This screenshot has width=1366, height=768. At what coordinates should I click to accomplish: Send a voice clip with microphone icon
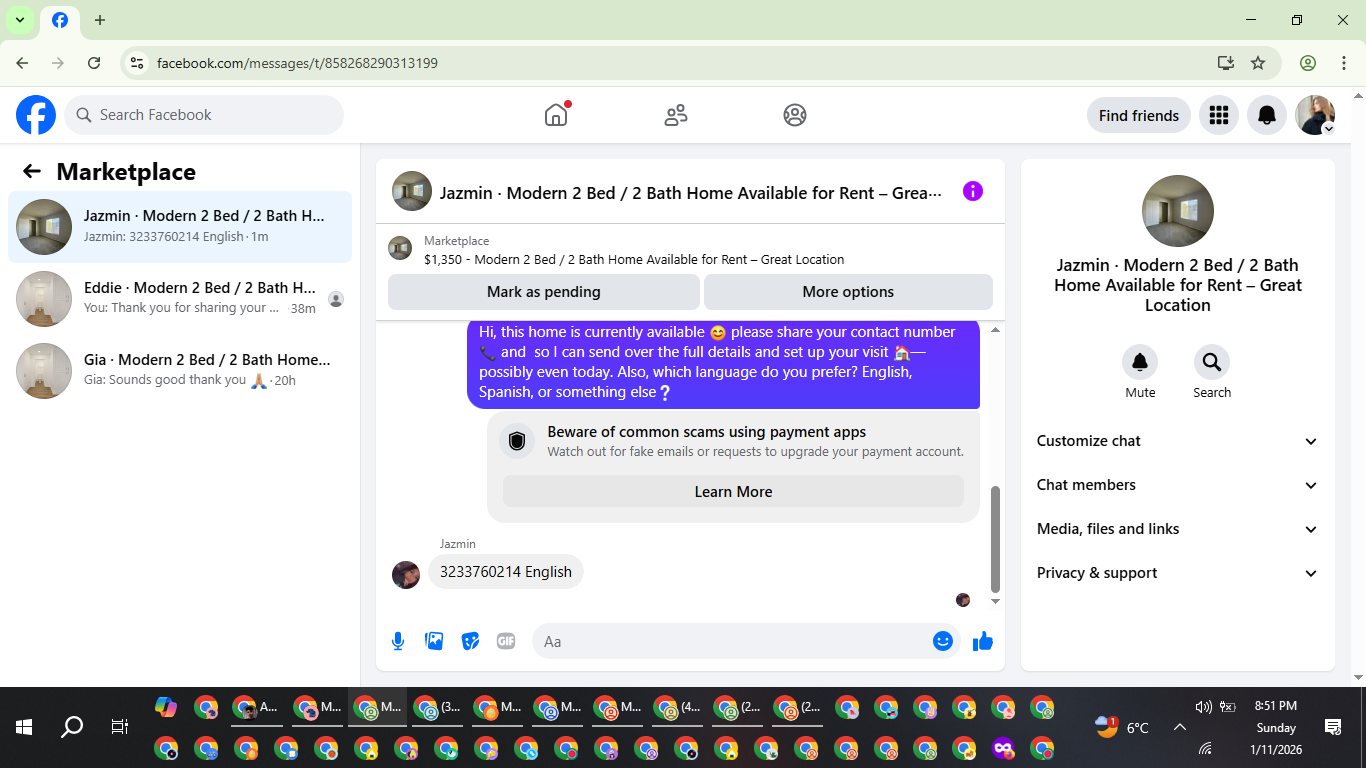click(x=398, y=641)
